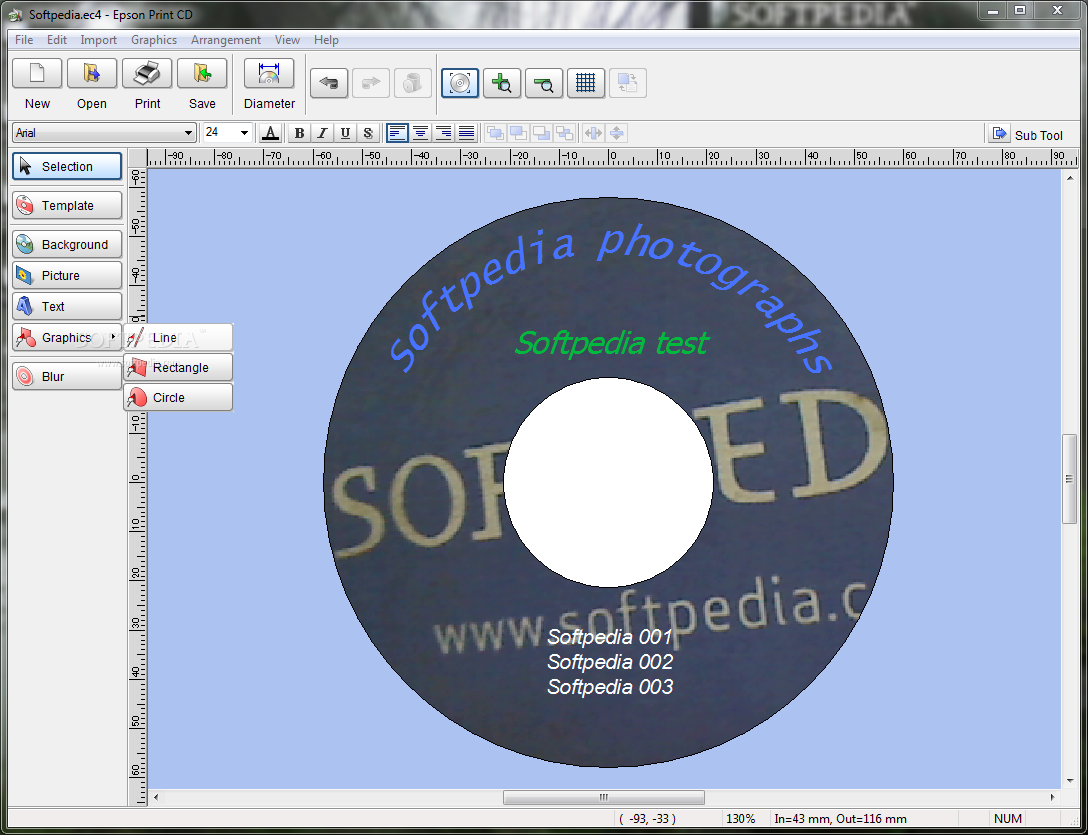Select the green 'Softpedia test' text
Screen dimensions: 1088x835
point(611,343)
